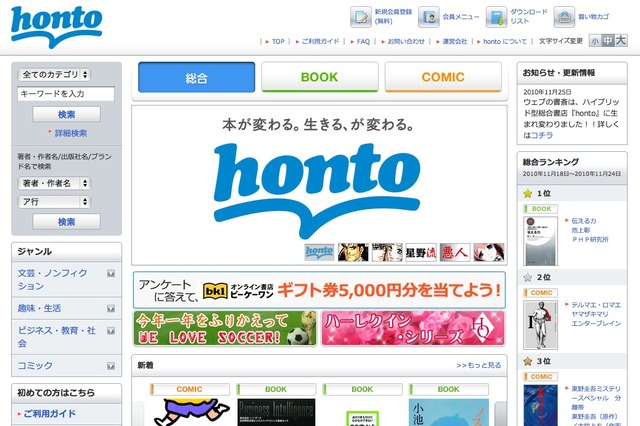Click the honto logo in the header
This screenshot has height=426, width=640.
click(56, 26)
